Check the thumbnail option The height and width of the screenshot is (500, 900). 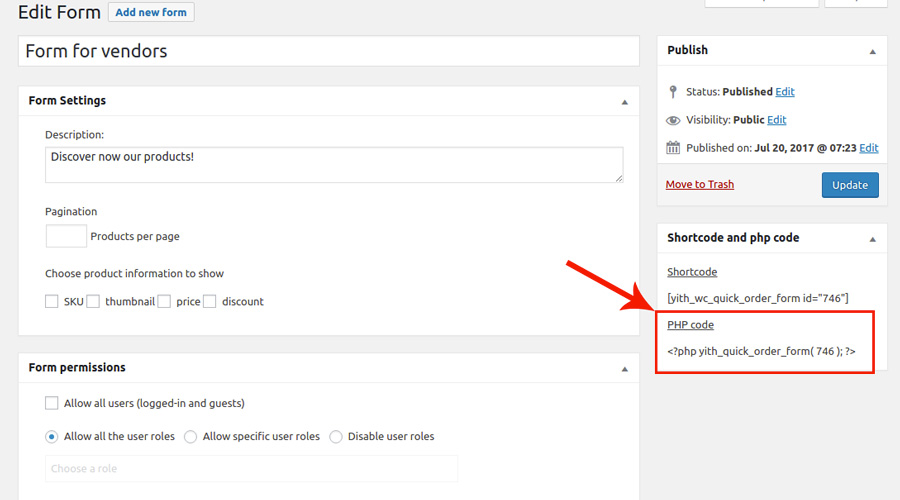[93, 301]
